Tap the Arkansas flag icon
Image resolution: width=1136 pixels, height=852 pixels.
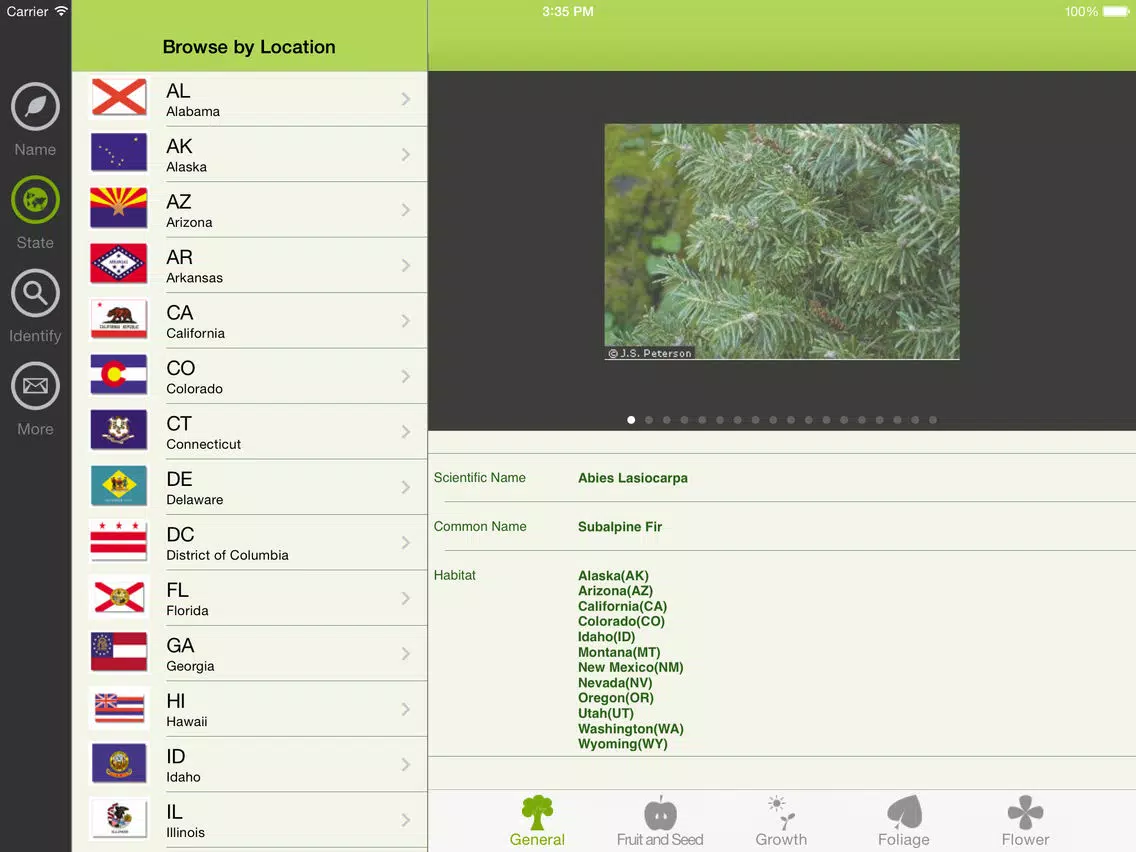pyautogui.click(x=119, y=264)
